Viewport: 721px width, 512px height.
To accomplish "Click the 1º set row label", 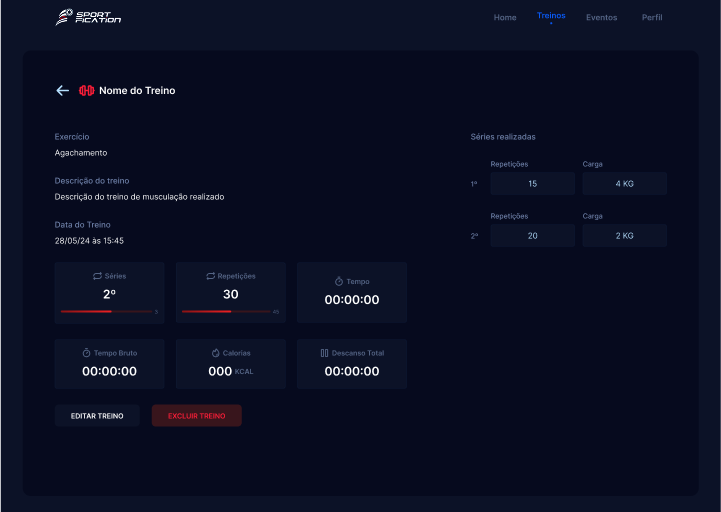I will [x=474, y=184].
